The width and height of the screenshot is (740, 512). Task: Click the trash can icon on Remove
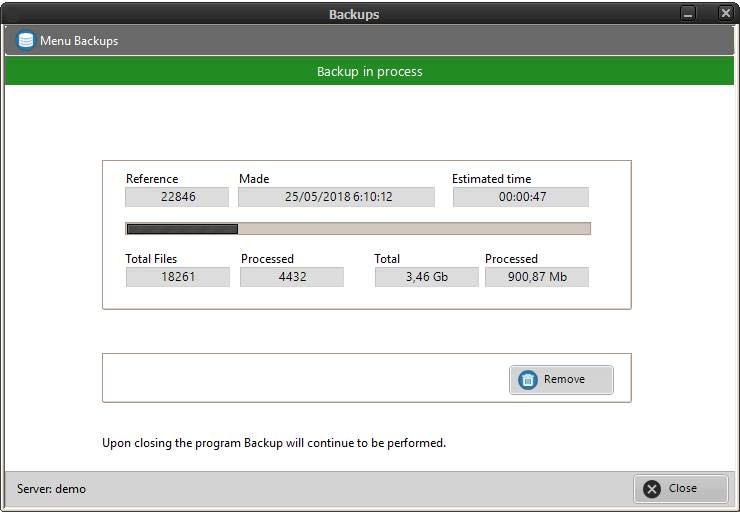[528, 379]
